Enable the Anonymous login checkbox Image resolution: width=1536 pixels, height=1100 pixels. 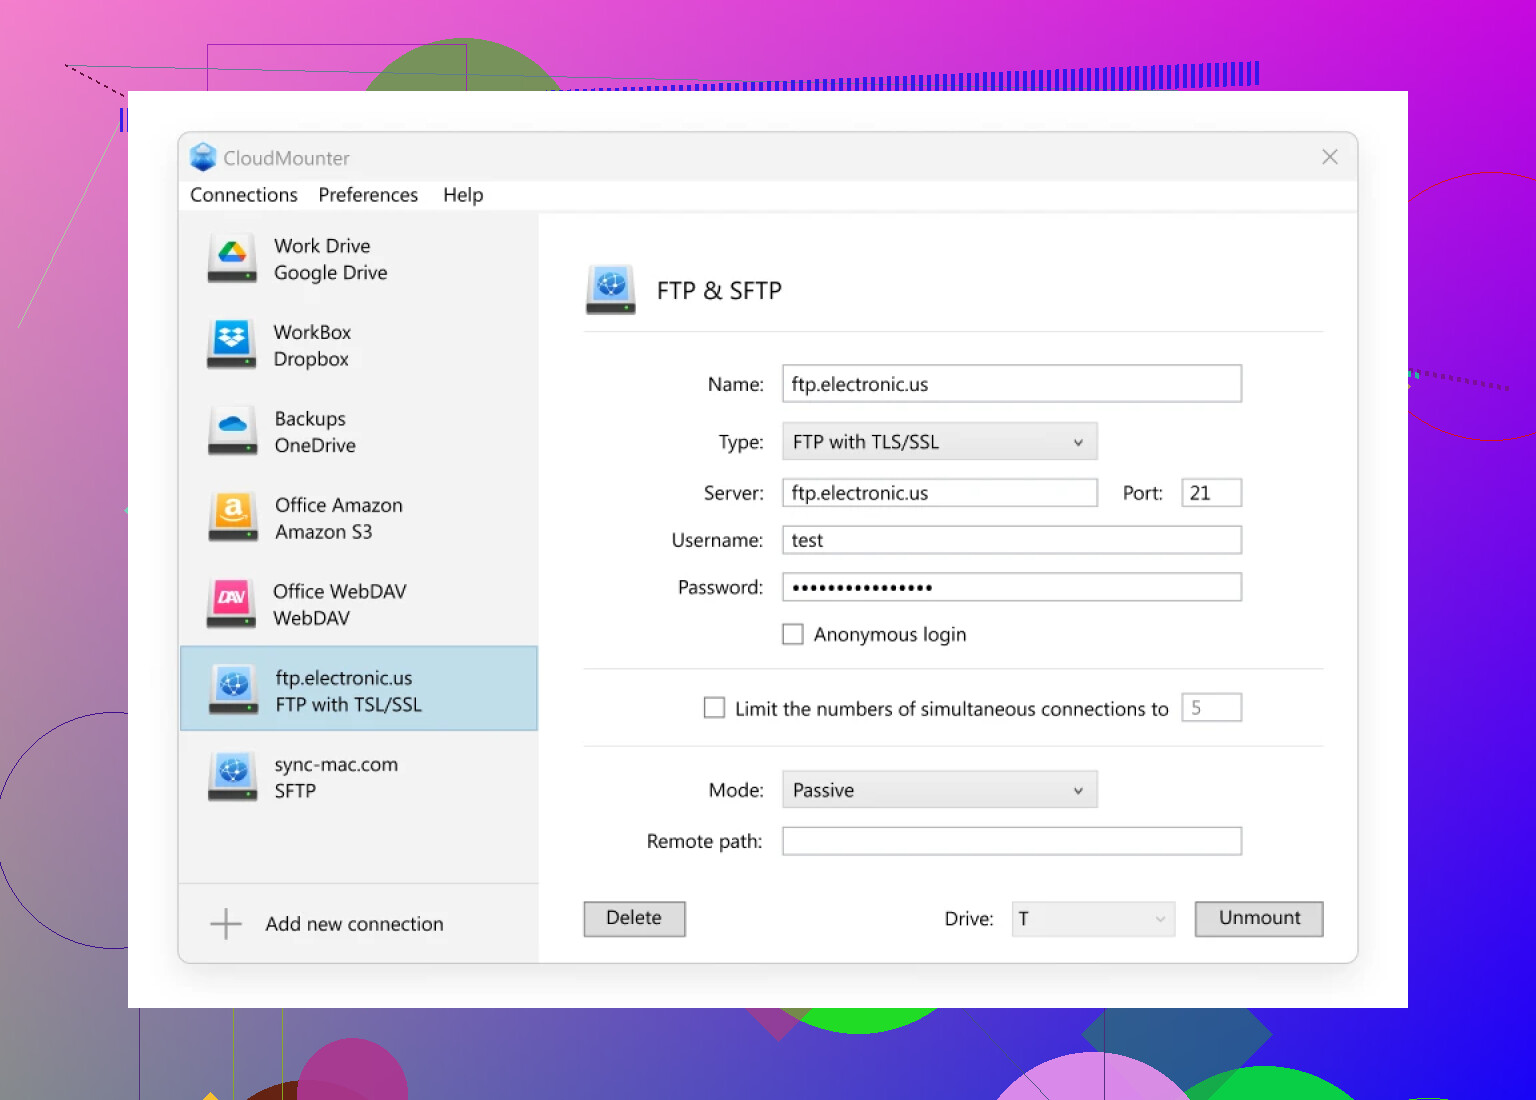[793, 635]
